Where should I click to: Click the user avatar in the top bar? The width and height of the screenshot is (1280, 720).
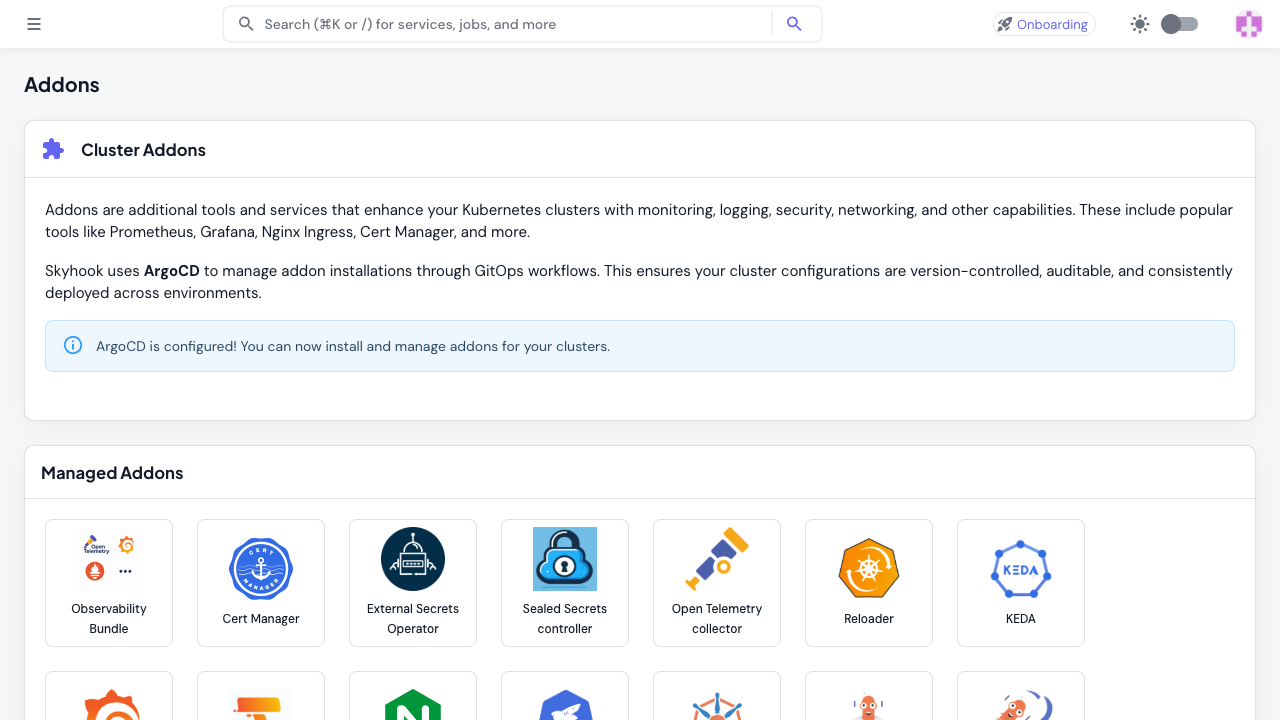click(1248, 23)
